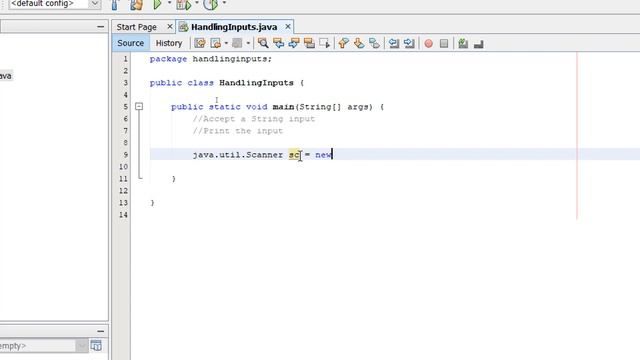Click the Back navigation icon
Image resolution: width=640 pixels, height=360 pixels.
[x=216, y=43]
